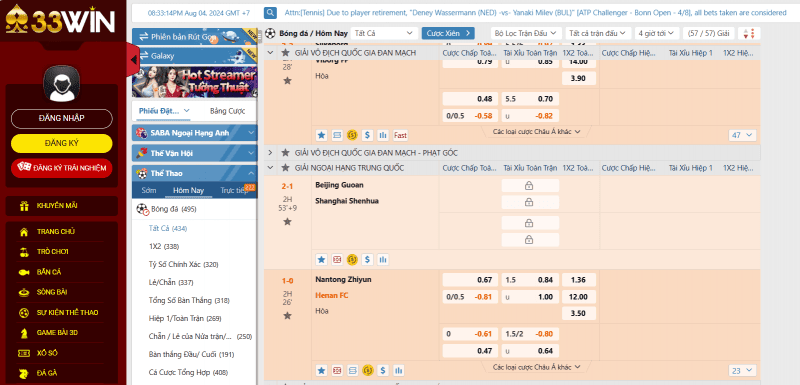800x385 pixels.
Task: Click dollar cash-out icon under Beijing Guoan match
Action: click(367, 260)
